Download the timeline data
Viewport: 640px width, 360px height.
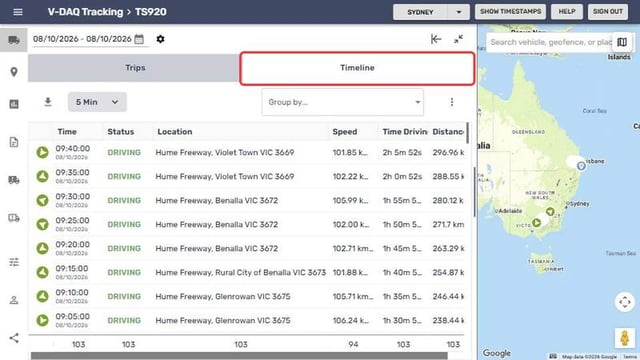click(48, 102)
